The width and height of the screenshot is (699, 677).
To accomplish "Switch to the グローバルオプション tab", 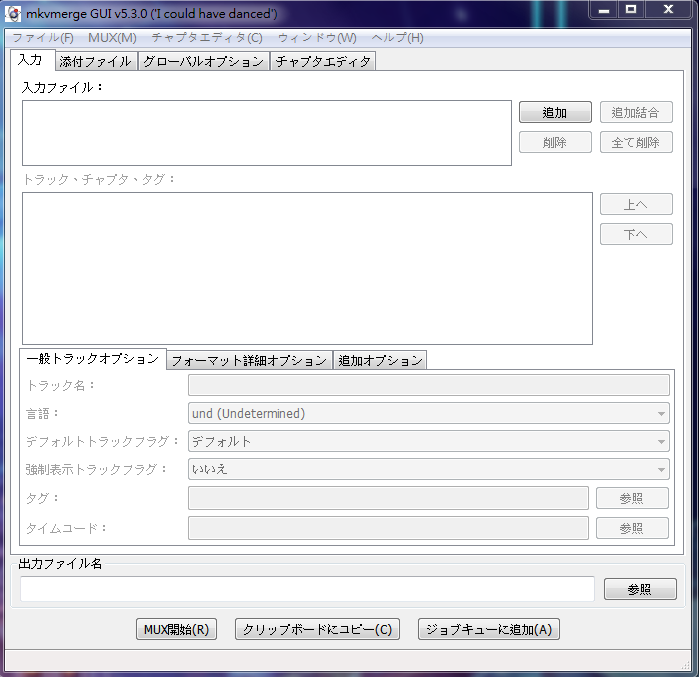I will tap(204, 62).
